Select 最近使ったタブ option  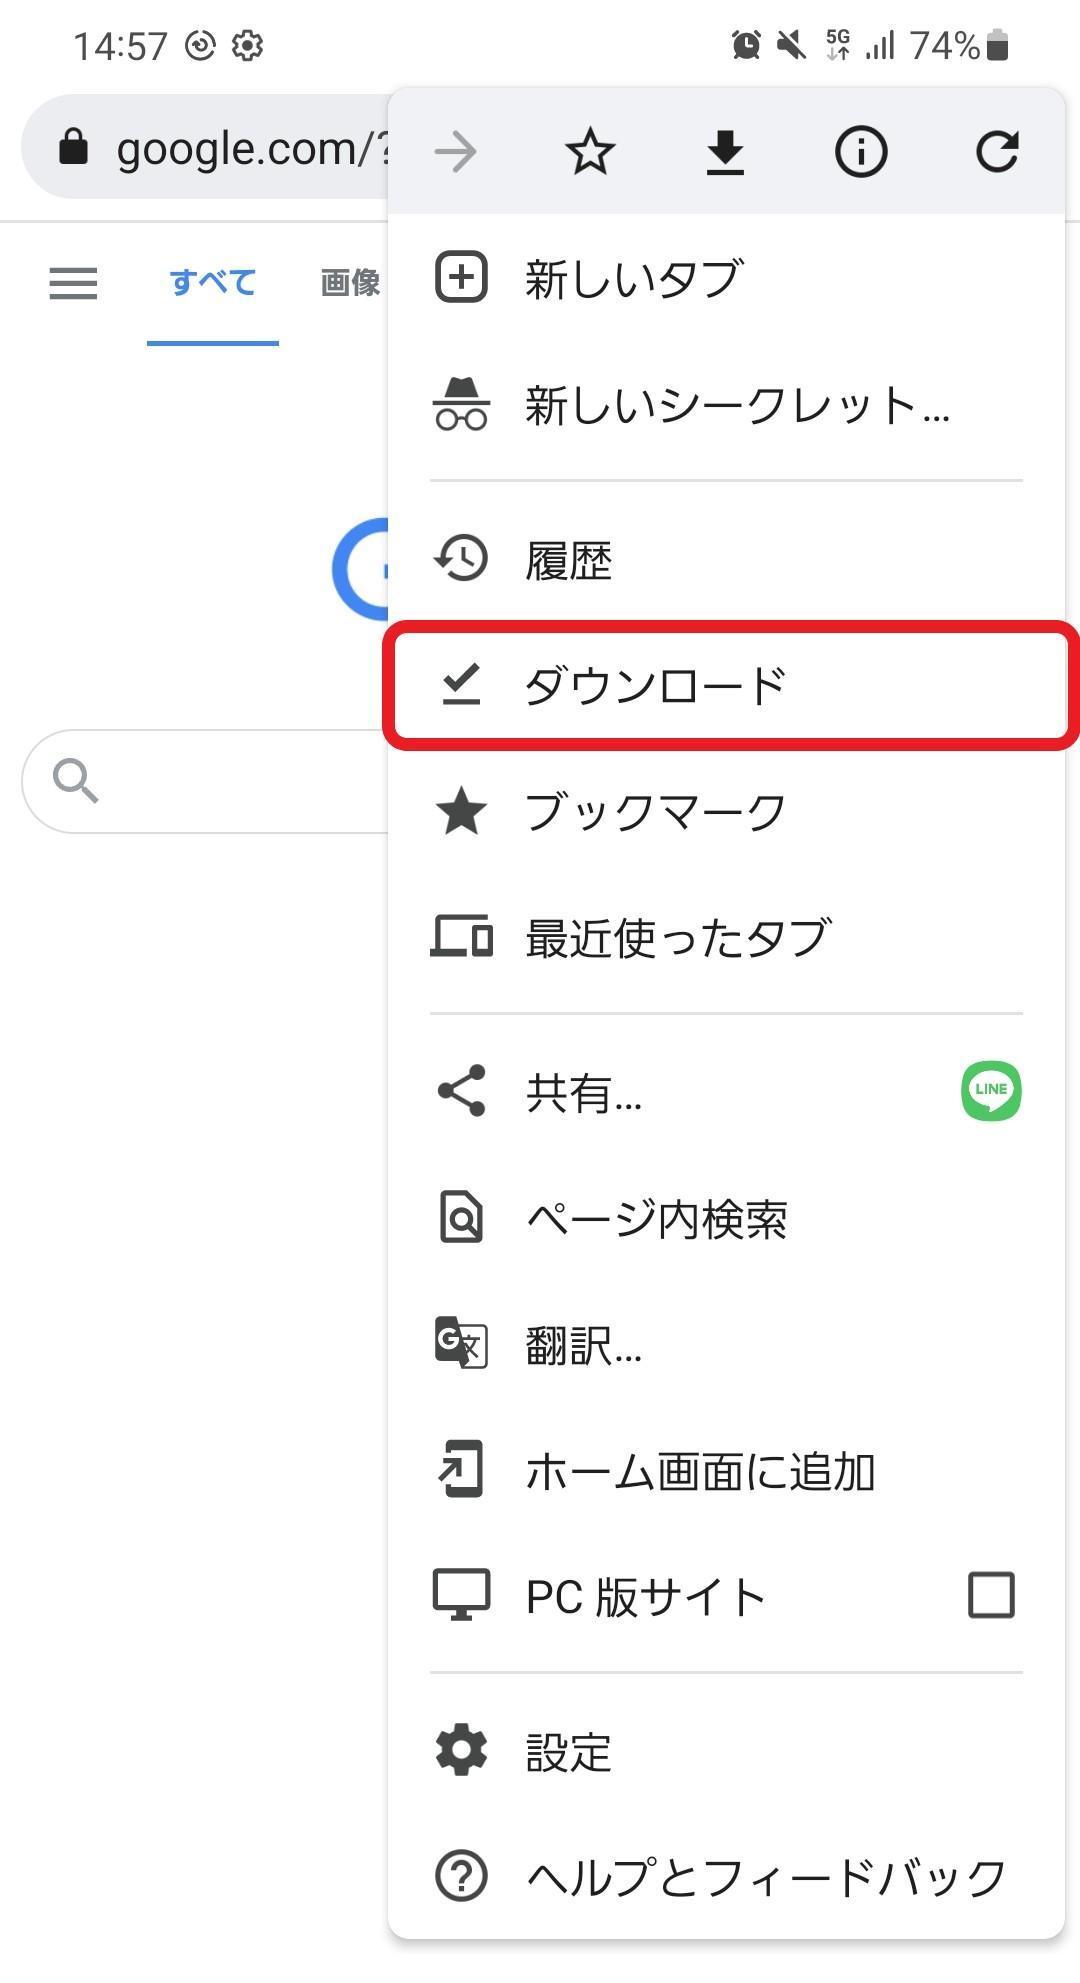pyautogui.click(x=677, y=937)
